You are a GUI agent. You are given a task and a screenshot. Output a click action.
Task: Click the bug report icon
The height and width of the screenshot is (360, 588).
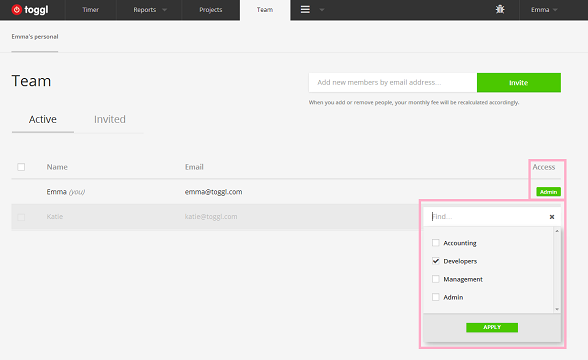pos(500,10)
